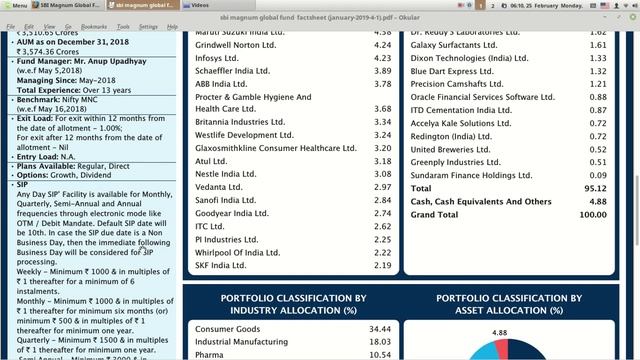
Task: Click the US flag keyboard layout indicator
Action: pyautogui.click(x=604, y=5)
